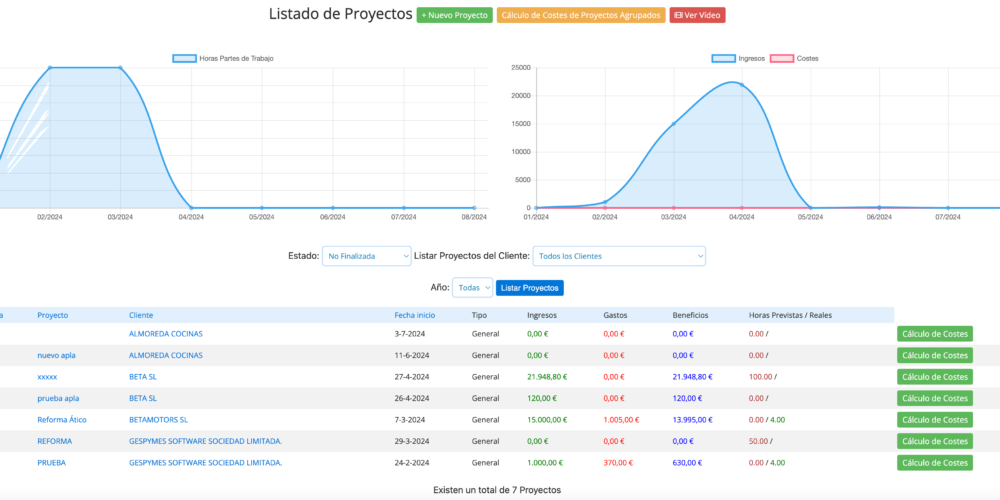Sort table by Cliente column header
Image resolution: width=1000 pixels, height=500 pixels.
click(x=141, y=315)
